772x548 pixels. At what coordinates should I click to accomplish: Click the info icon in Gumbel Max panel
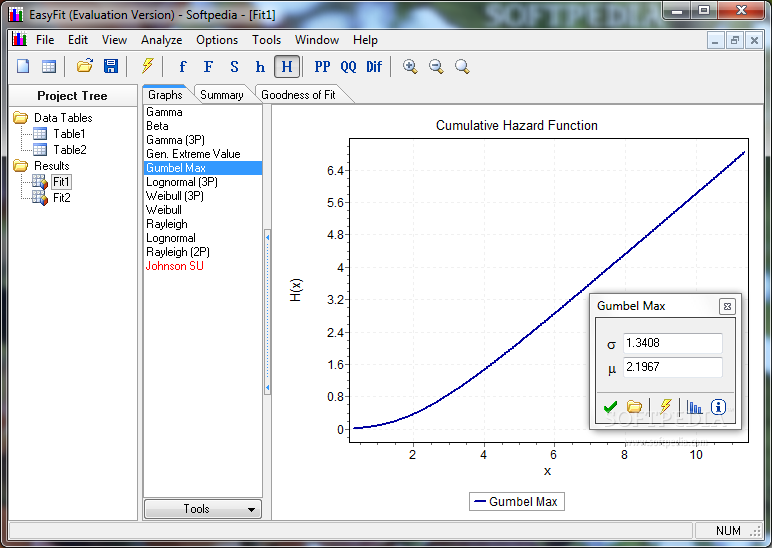pos(718,407)
